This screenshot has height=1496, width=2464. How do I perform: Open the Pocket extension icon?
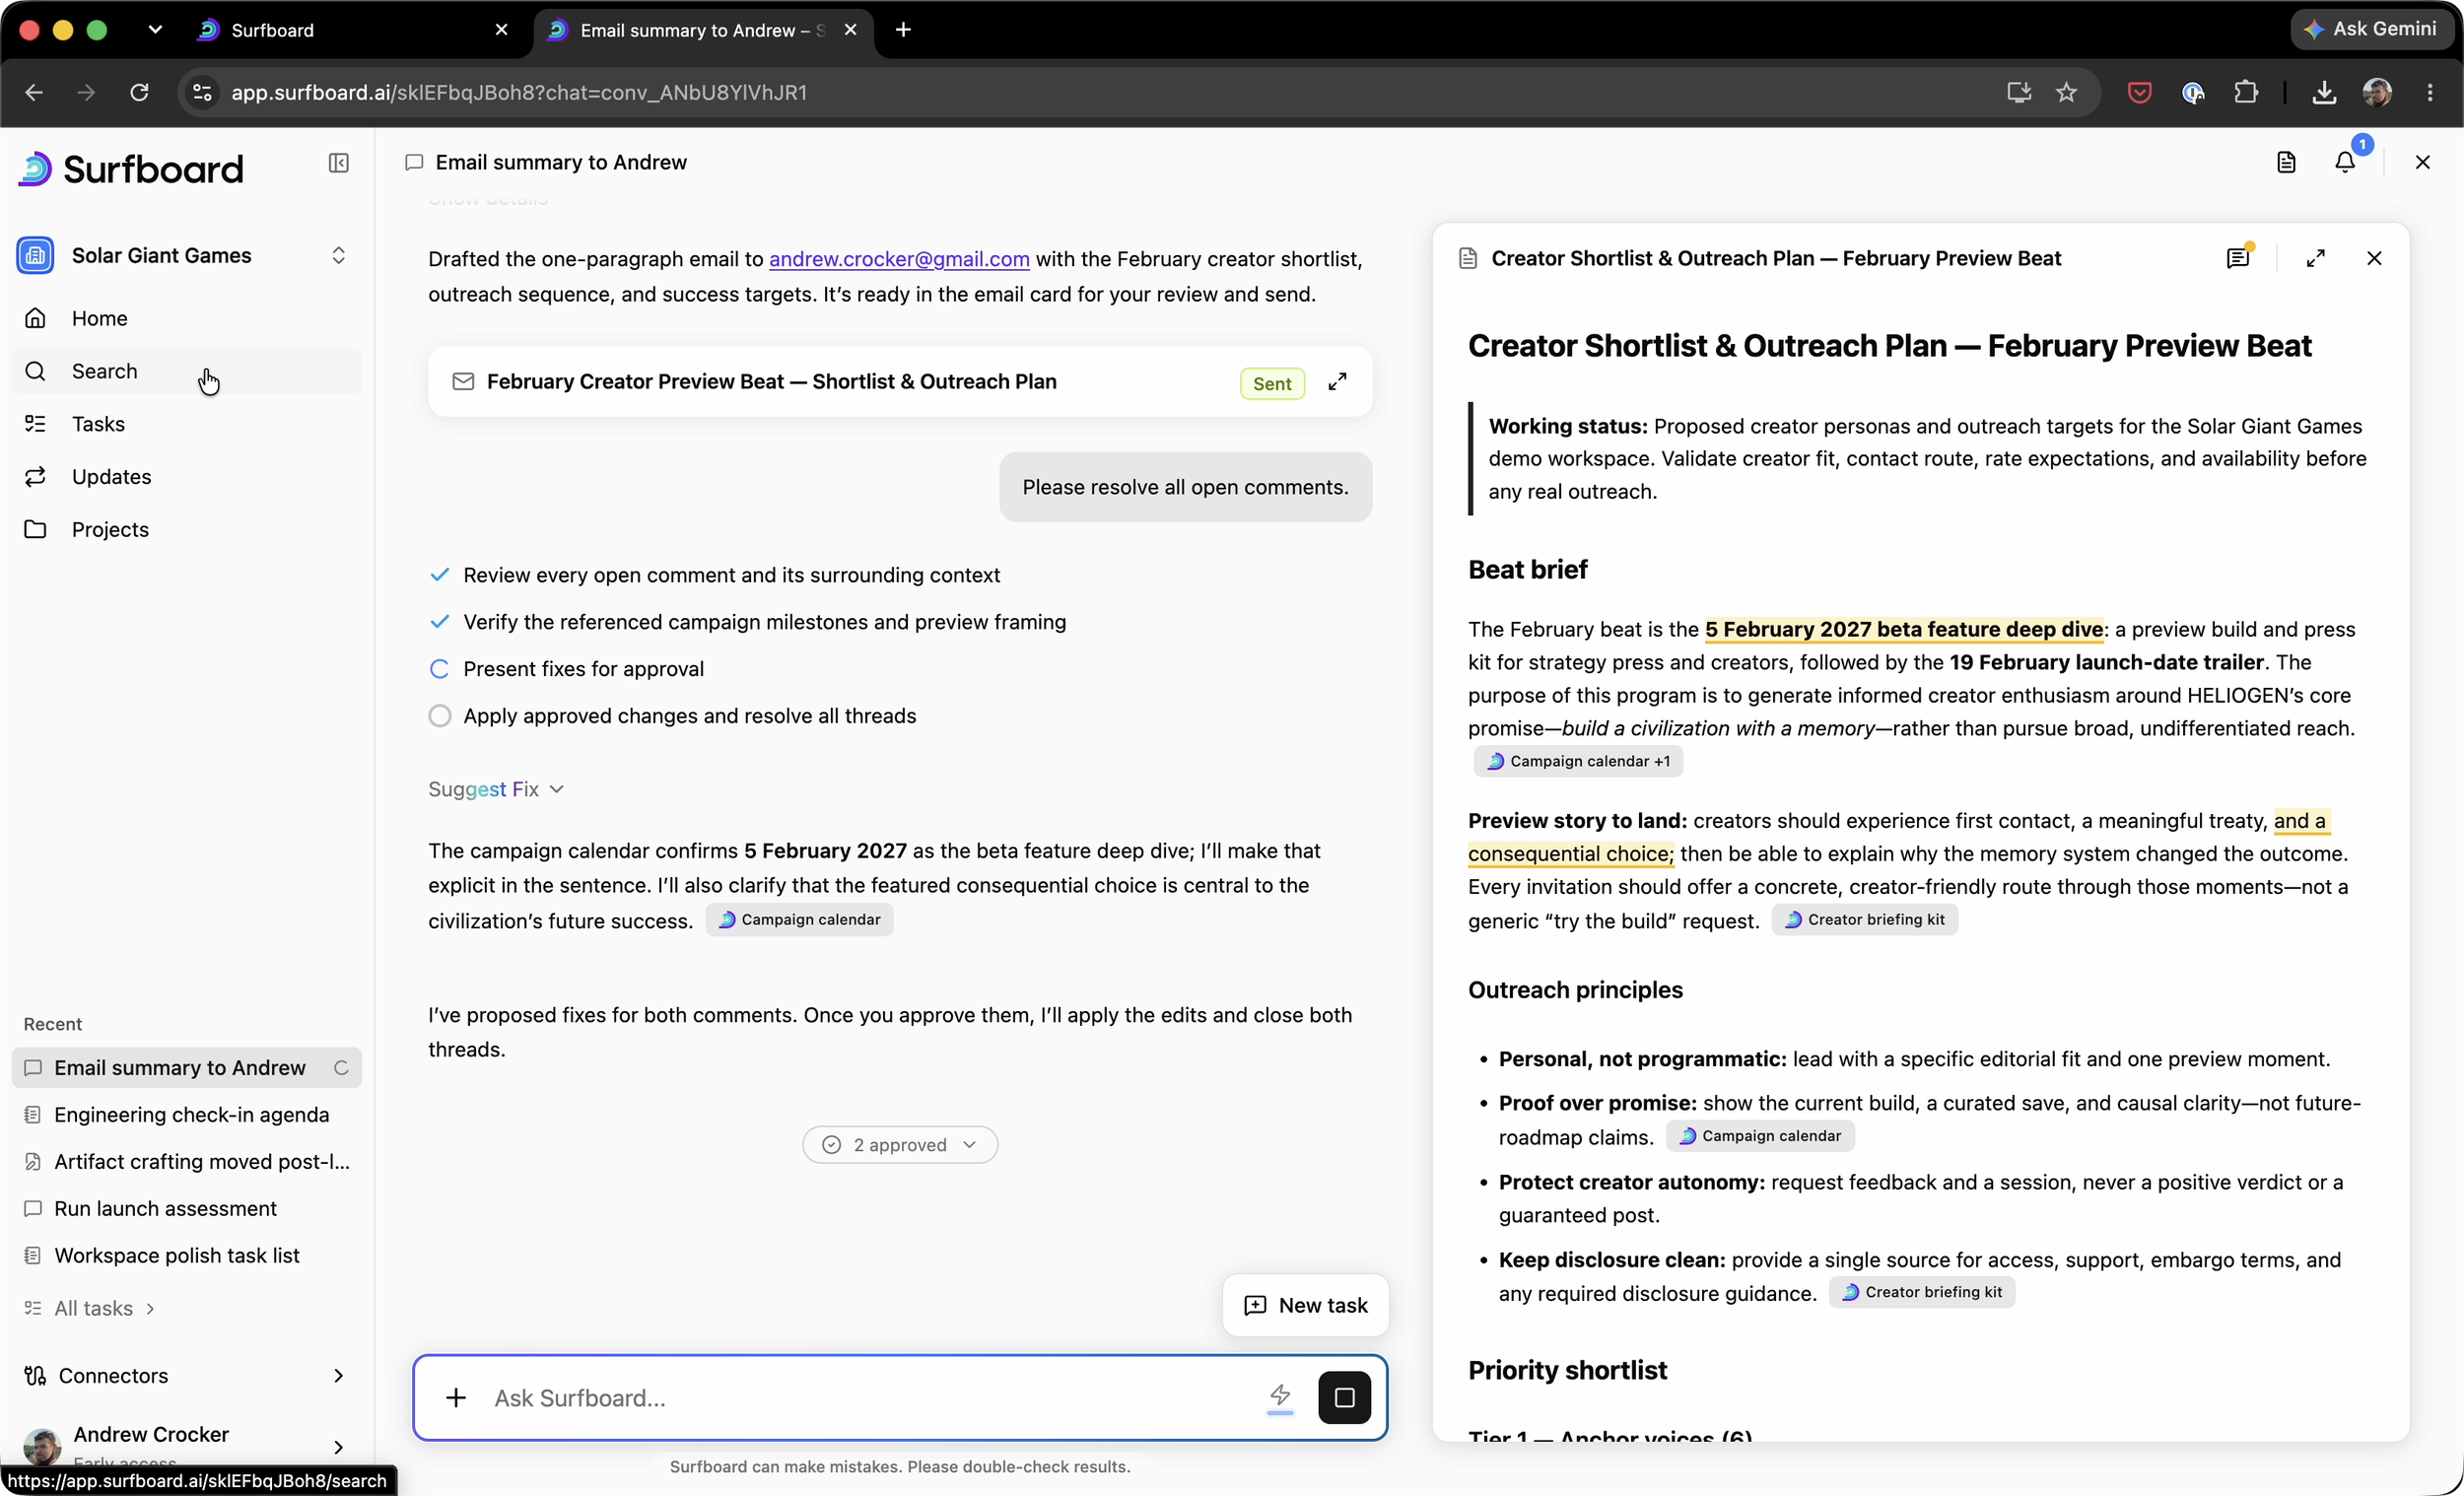(2139, 92)
